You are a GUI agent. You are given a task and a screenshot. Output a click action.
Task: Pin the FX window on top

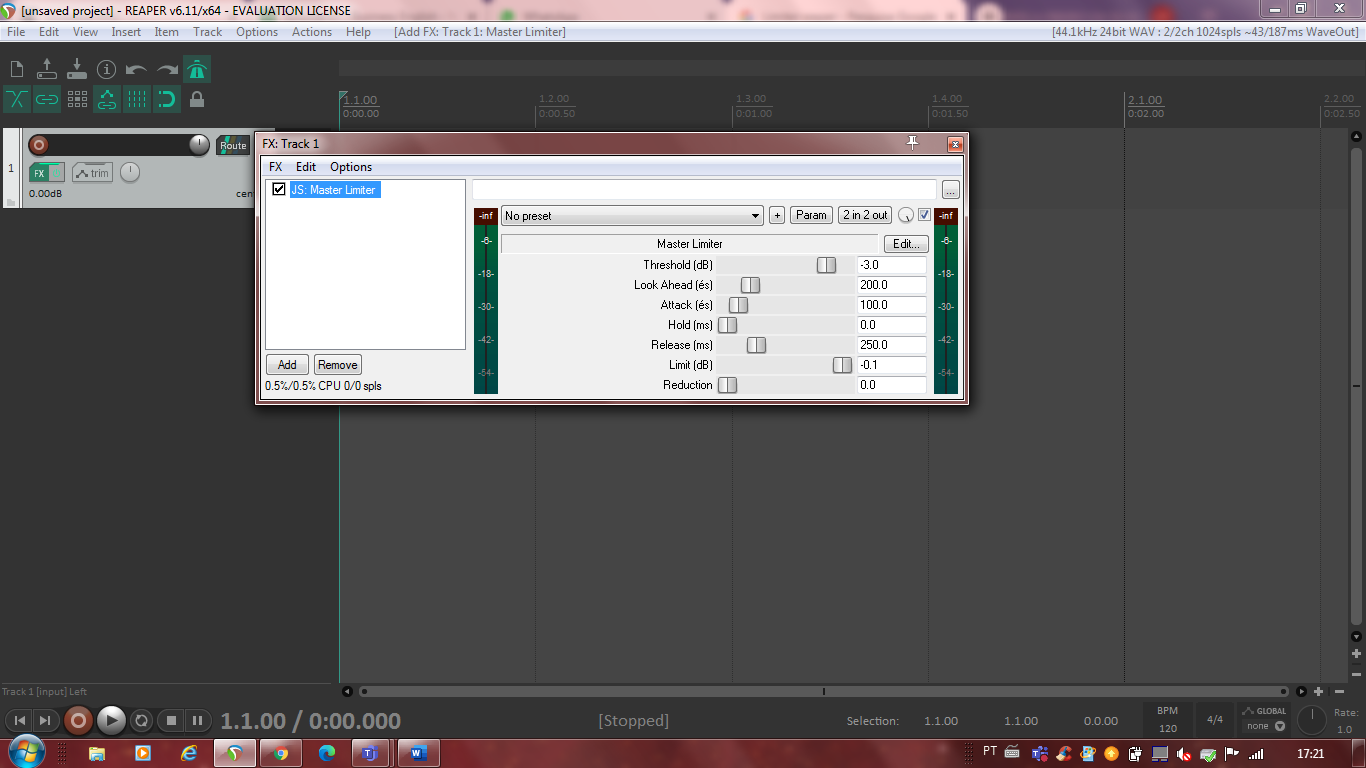tap(912, 143)
